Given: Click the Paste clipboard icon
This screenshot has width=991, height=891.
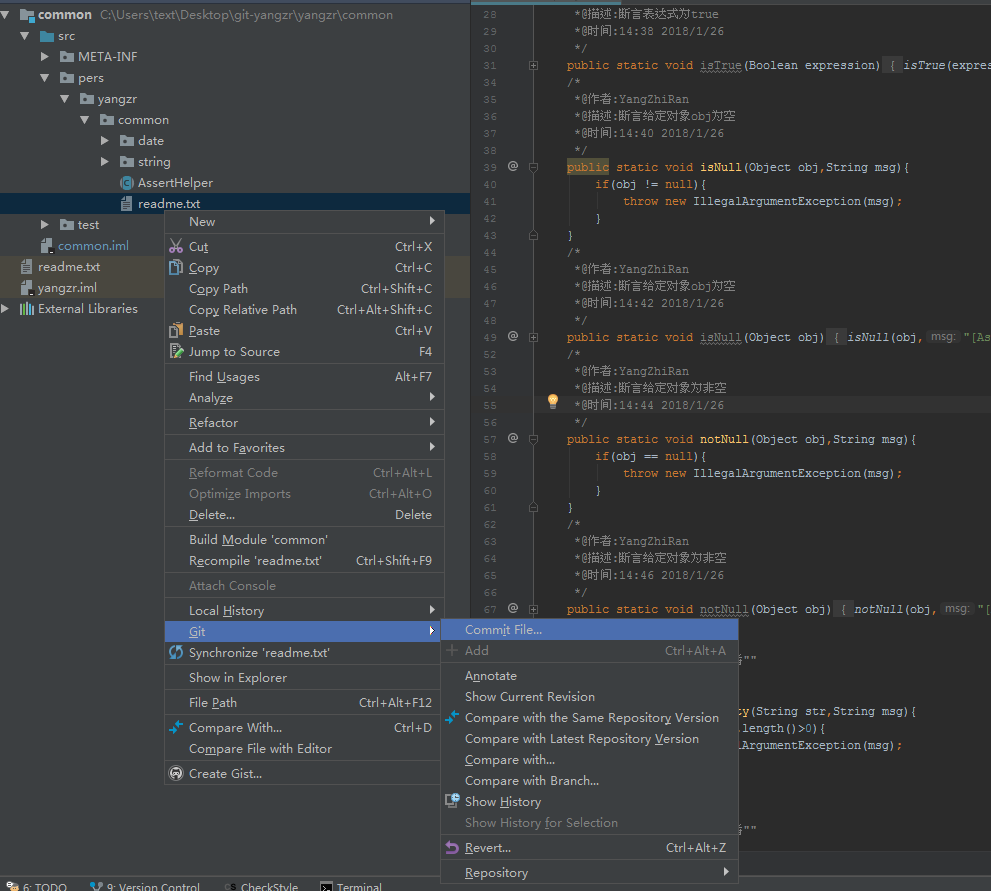Looking at the screenshot, I should 176,330.
